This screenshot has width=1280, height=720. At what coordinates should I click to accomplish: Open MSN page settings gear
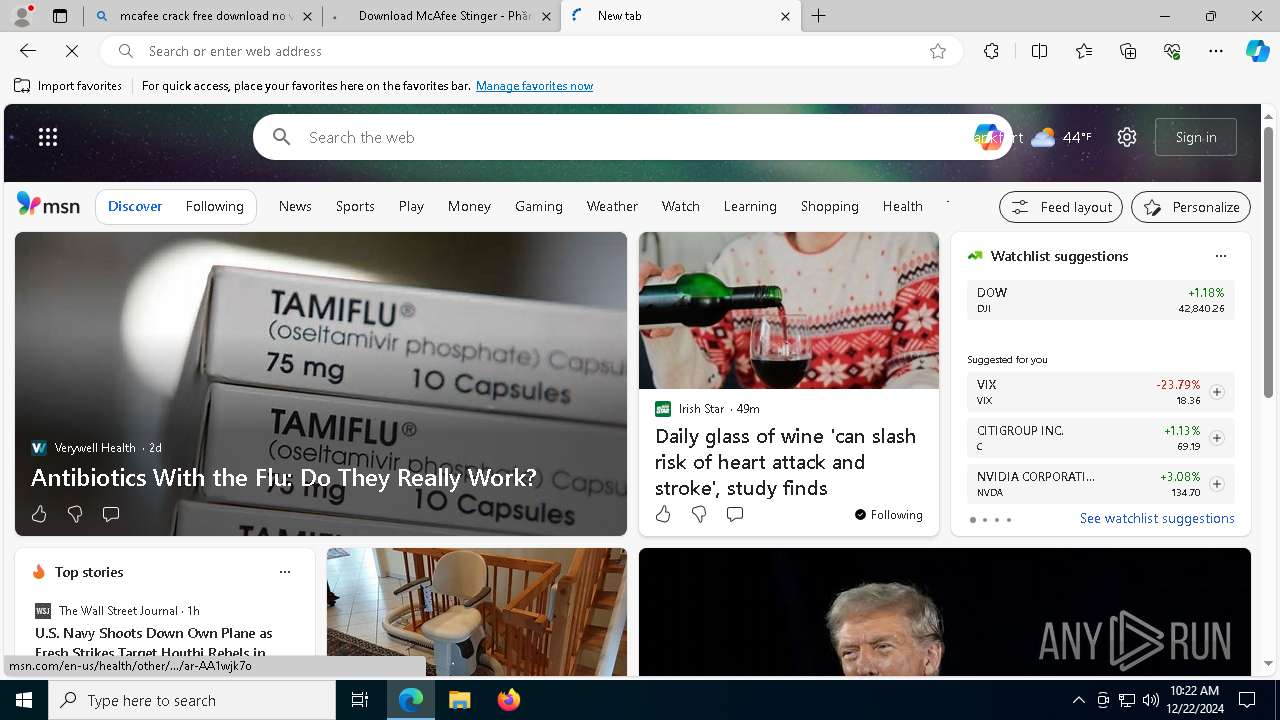click(1127, 137)
